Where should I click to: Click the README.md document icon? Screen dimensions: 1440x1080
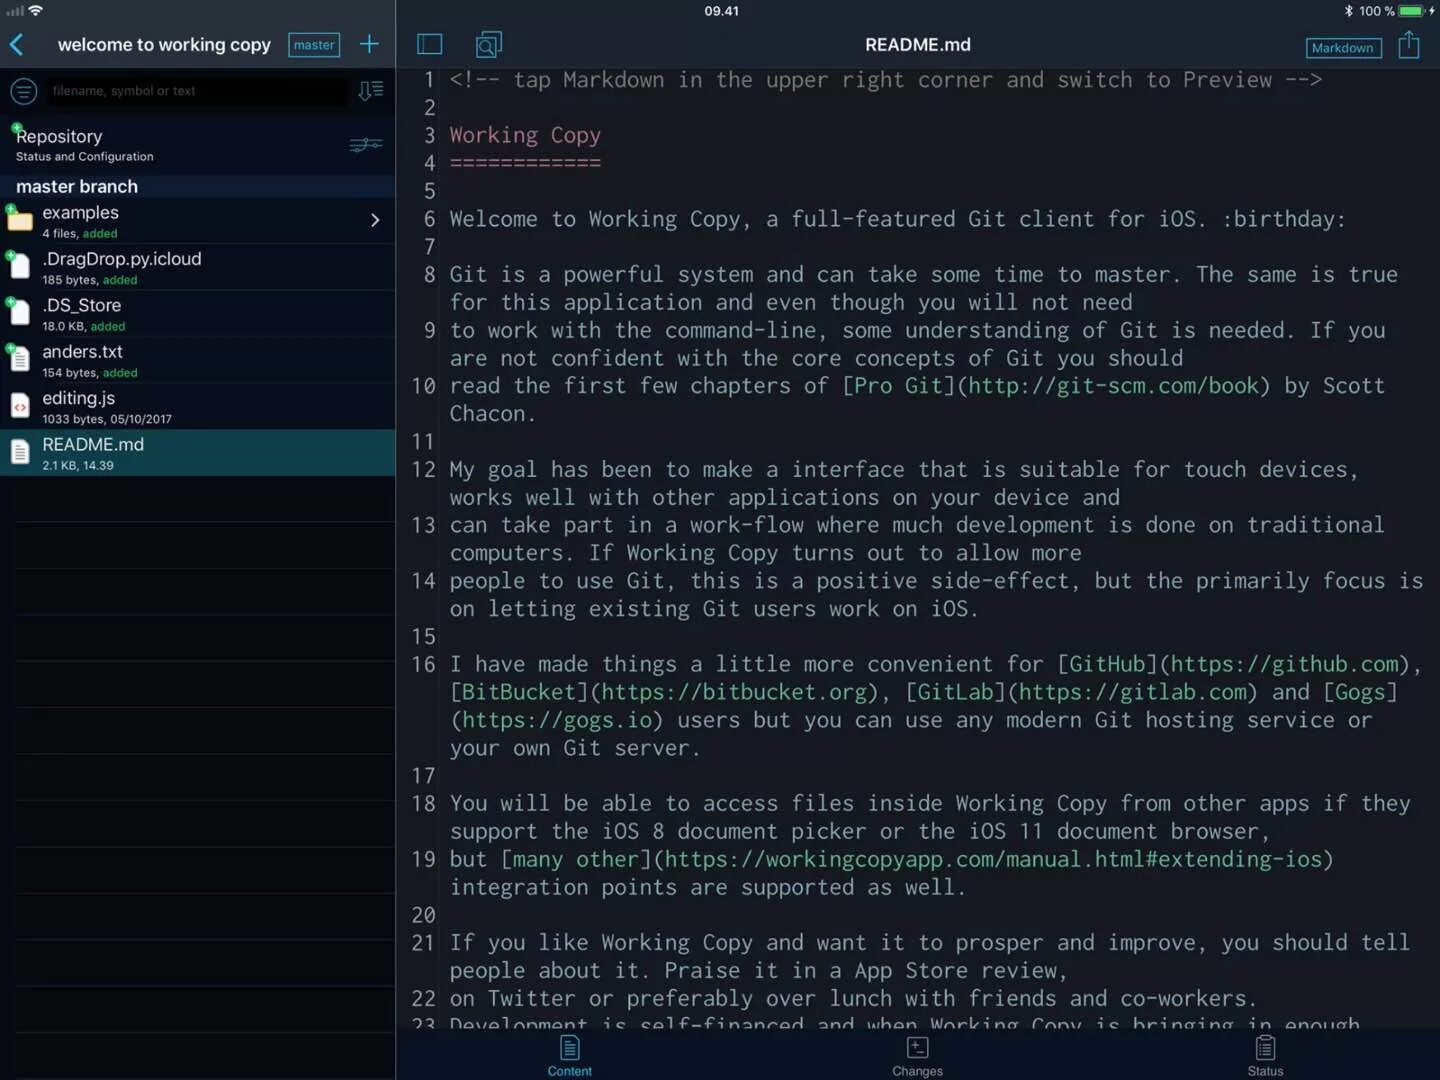(20, 453)
